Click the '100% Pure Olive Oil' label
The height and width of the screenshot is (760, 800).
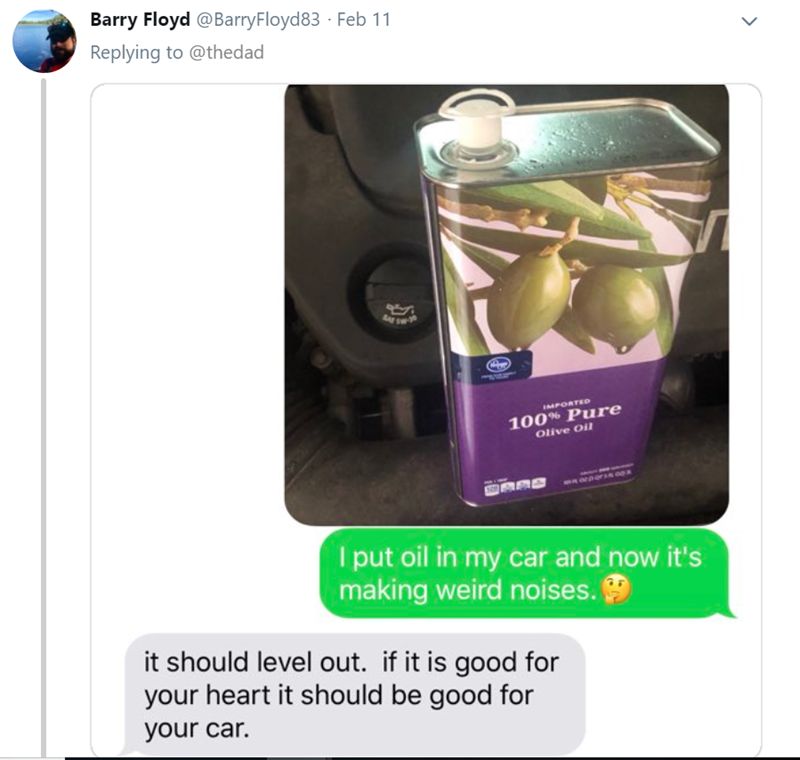(x=565, y=419)
